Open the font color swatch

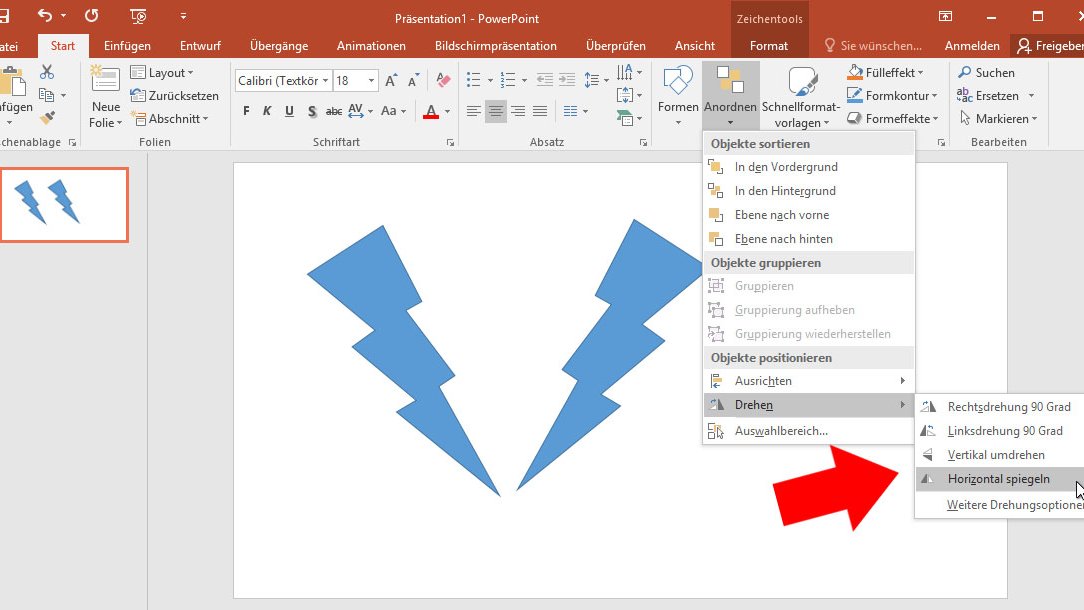click(x=432, y=112)
